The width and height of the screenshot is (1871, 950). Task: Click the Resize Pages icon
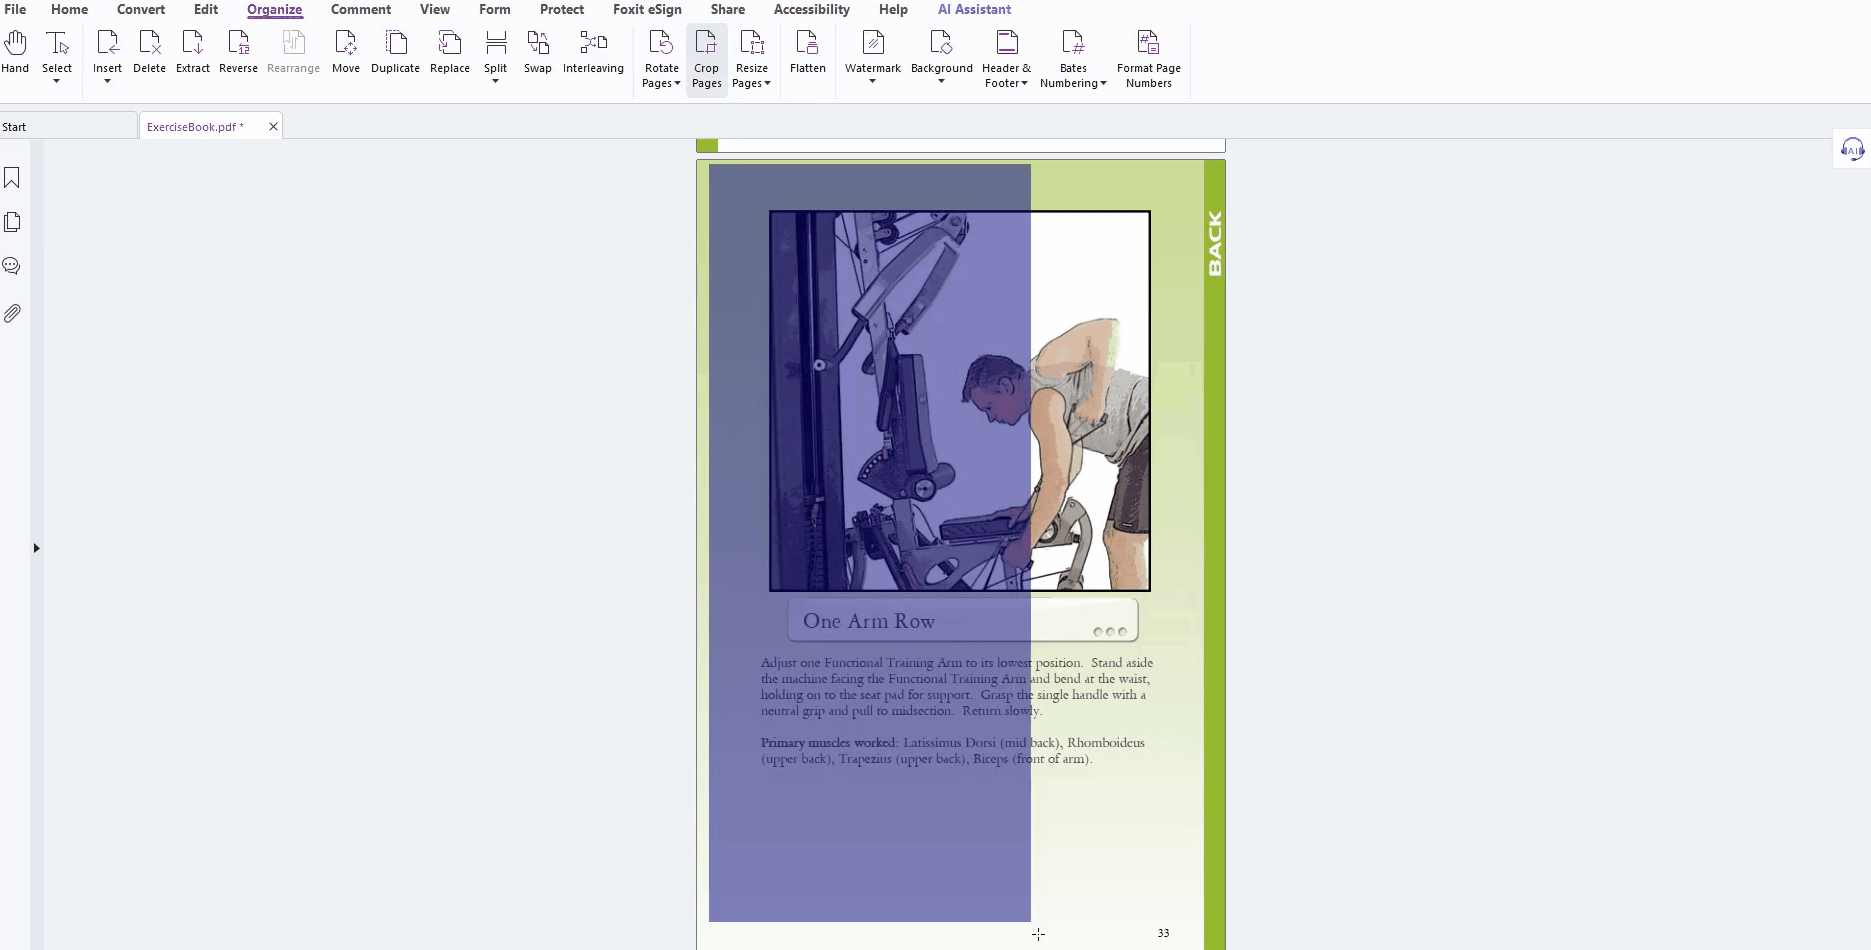(752, 43)
